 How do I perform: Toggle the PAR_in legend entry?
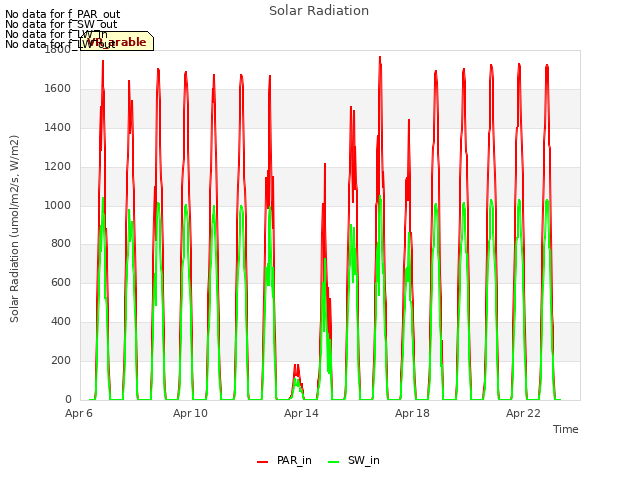[284, 461]
